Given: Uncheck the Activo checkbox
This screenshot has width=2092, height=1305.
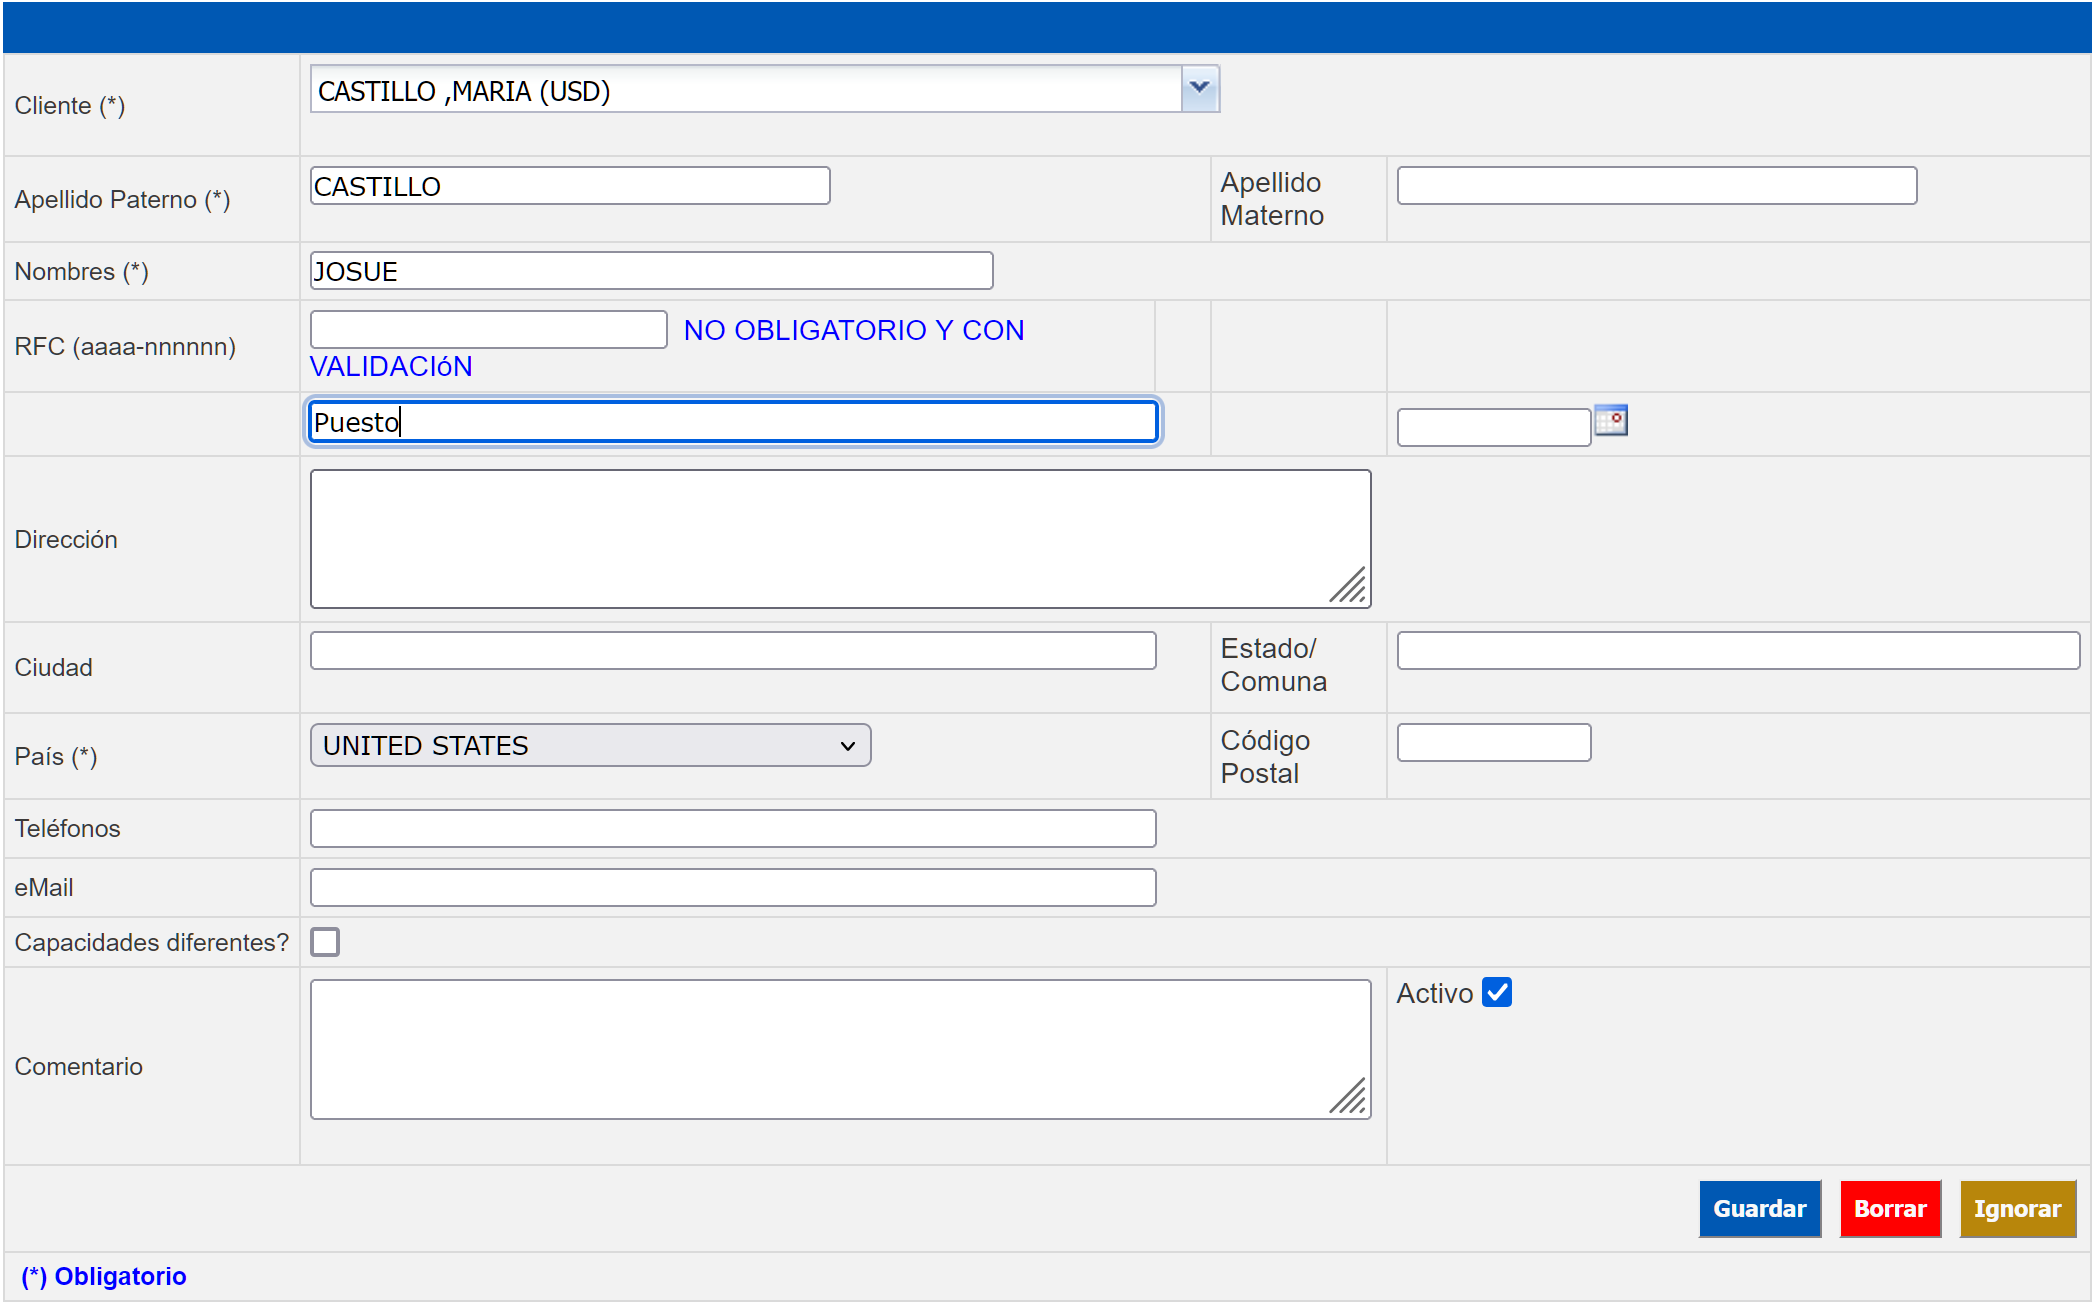Looking at the screenshot, I should point(1497,992).
